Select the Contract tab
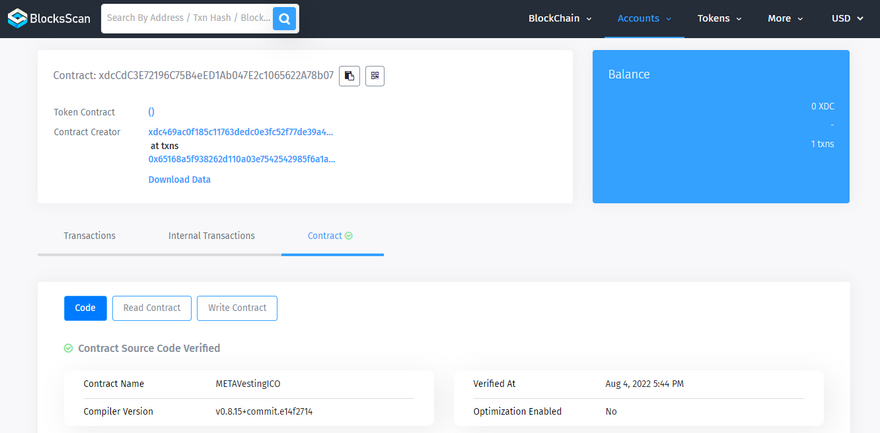Viewport: 880px width, 433px height. coord(325,236)
